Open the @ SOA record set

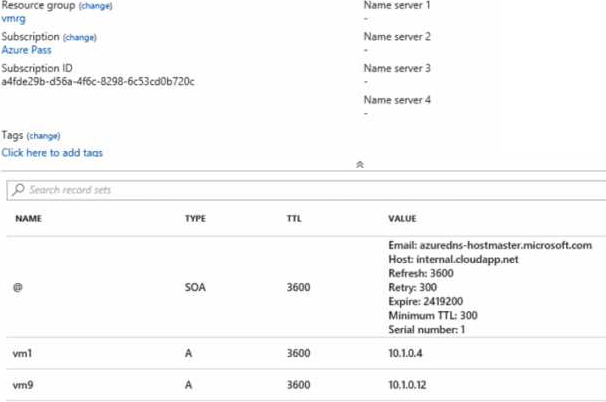[18, 287]
